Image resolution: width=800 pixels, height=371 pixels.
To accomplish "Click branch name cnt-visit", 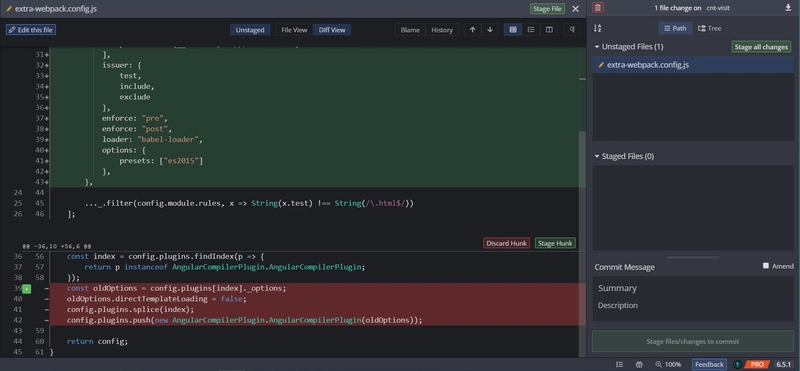I will tap(717, 8).
